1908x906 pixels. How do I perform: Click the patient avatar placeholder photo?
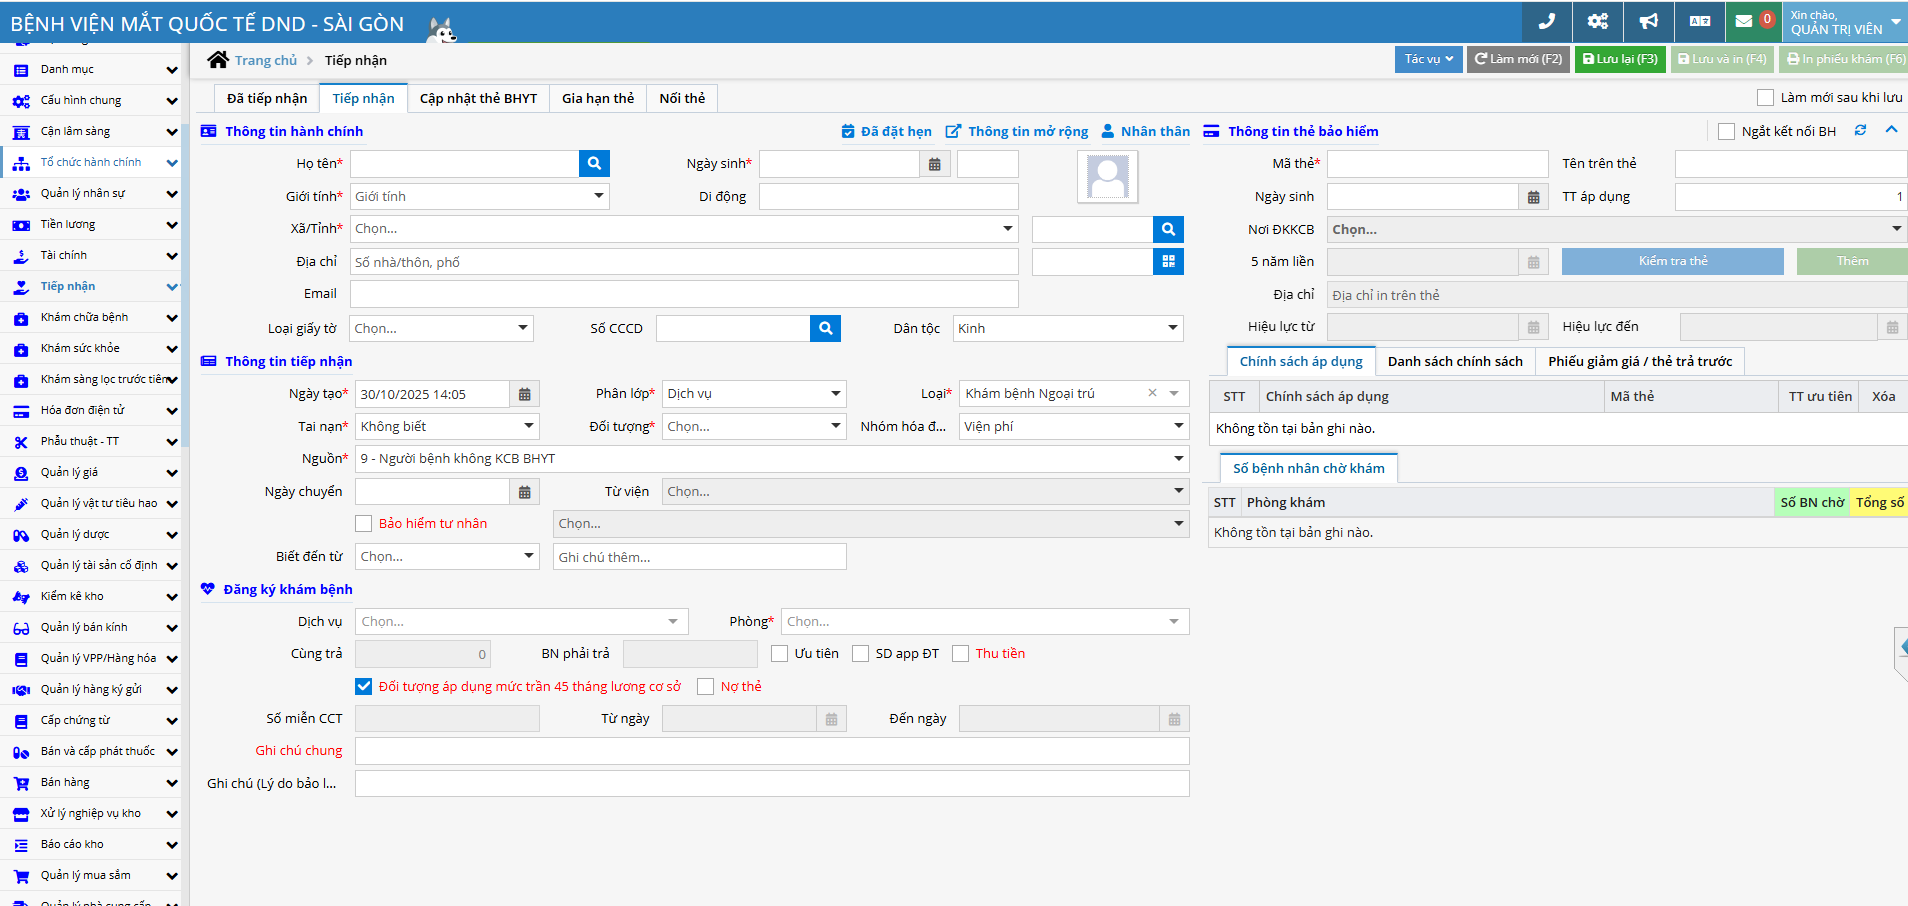(x=1107, y=177)
